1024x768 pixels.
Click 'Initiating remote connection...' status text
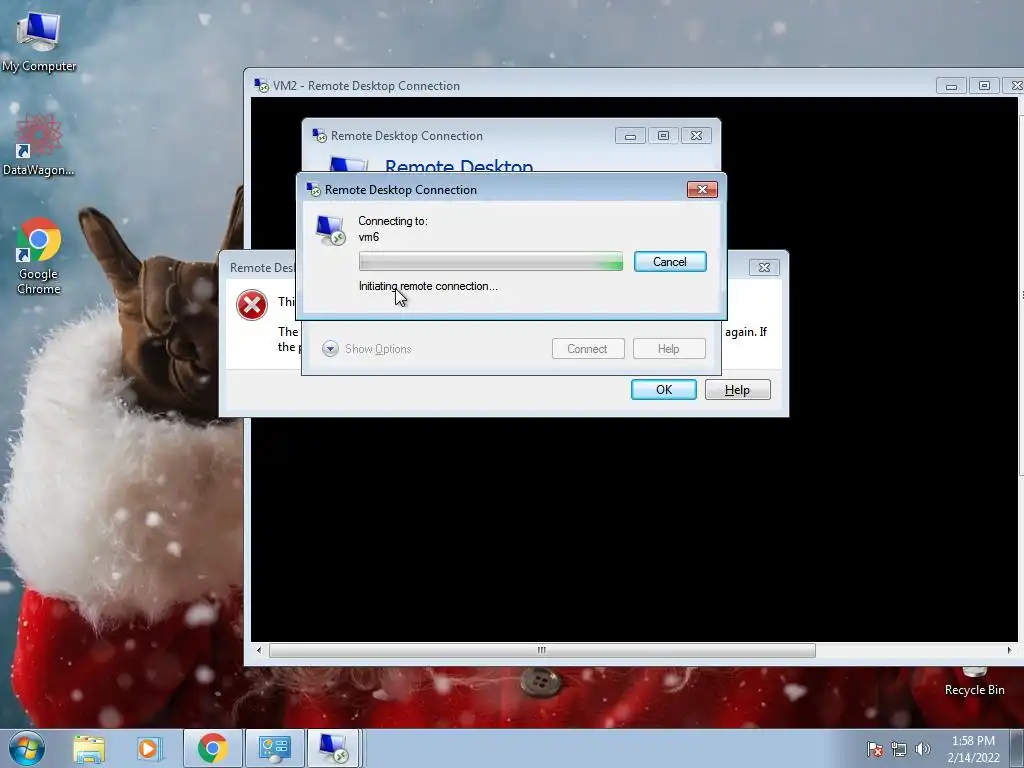coord(428,286)
